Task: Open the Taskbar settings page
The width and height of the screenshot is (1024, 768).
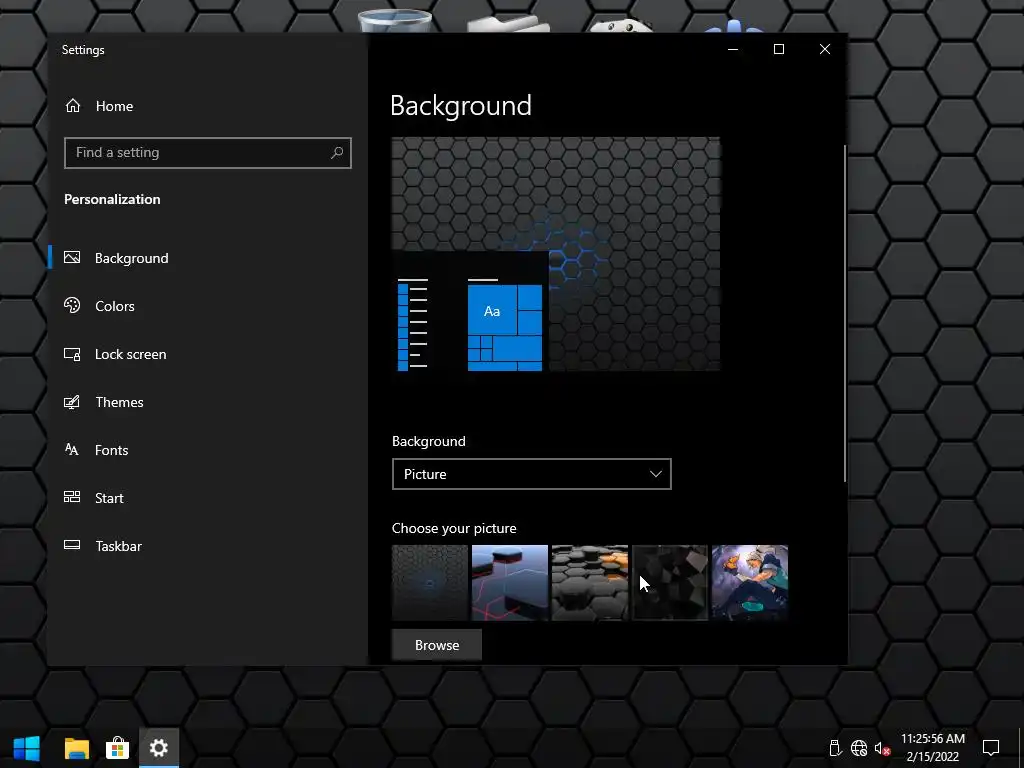Action: tap(118, 546)
